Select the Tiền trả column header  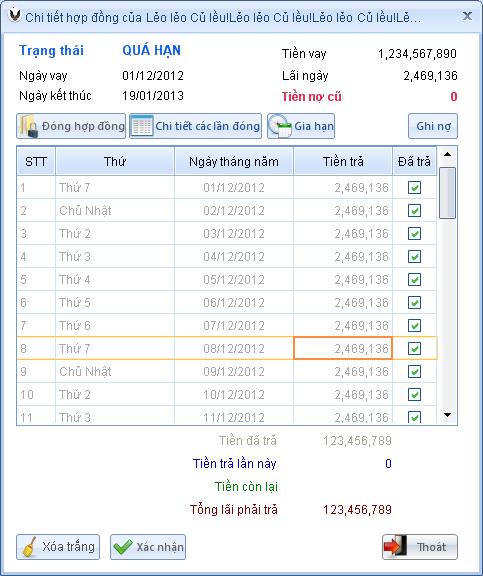tap(343, 161)
